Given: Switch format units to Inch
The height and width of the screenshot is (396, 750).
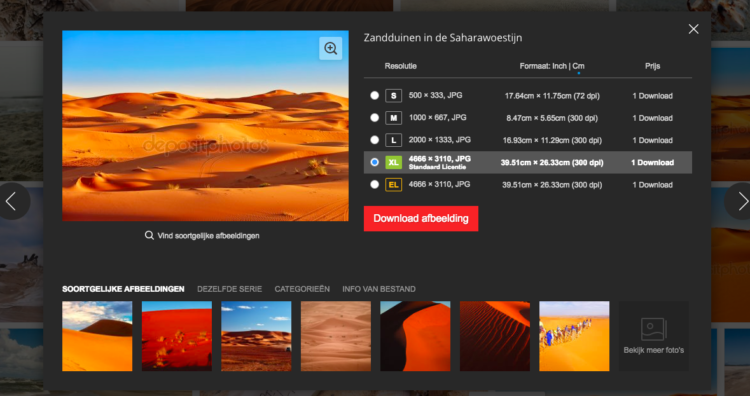Looking at the screenshot, I should [x=559, y=66].
